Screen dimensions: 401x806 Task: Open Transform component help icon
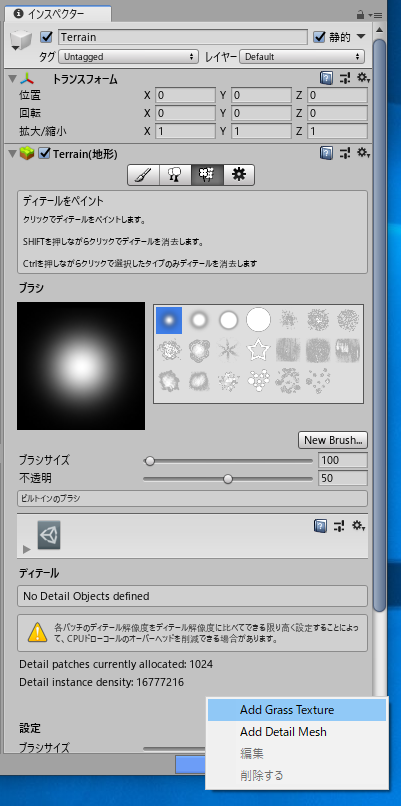pos(326,78)
